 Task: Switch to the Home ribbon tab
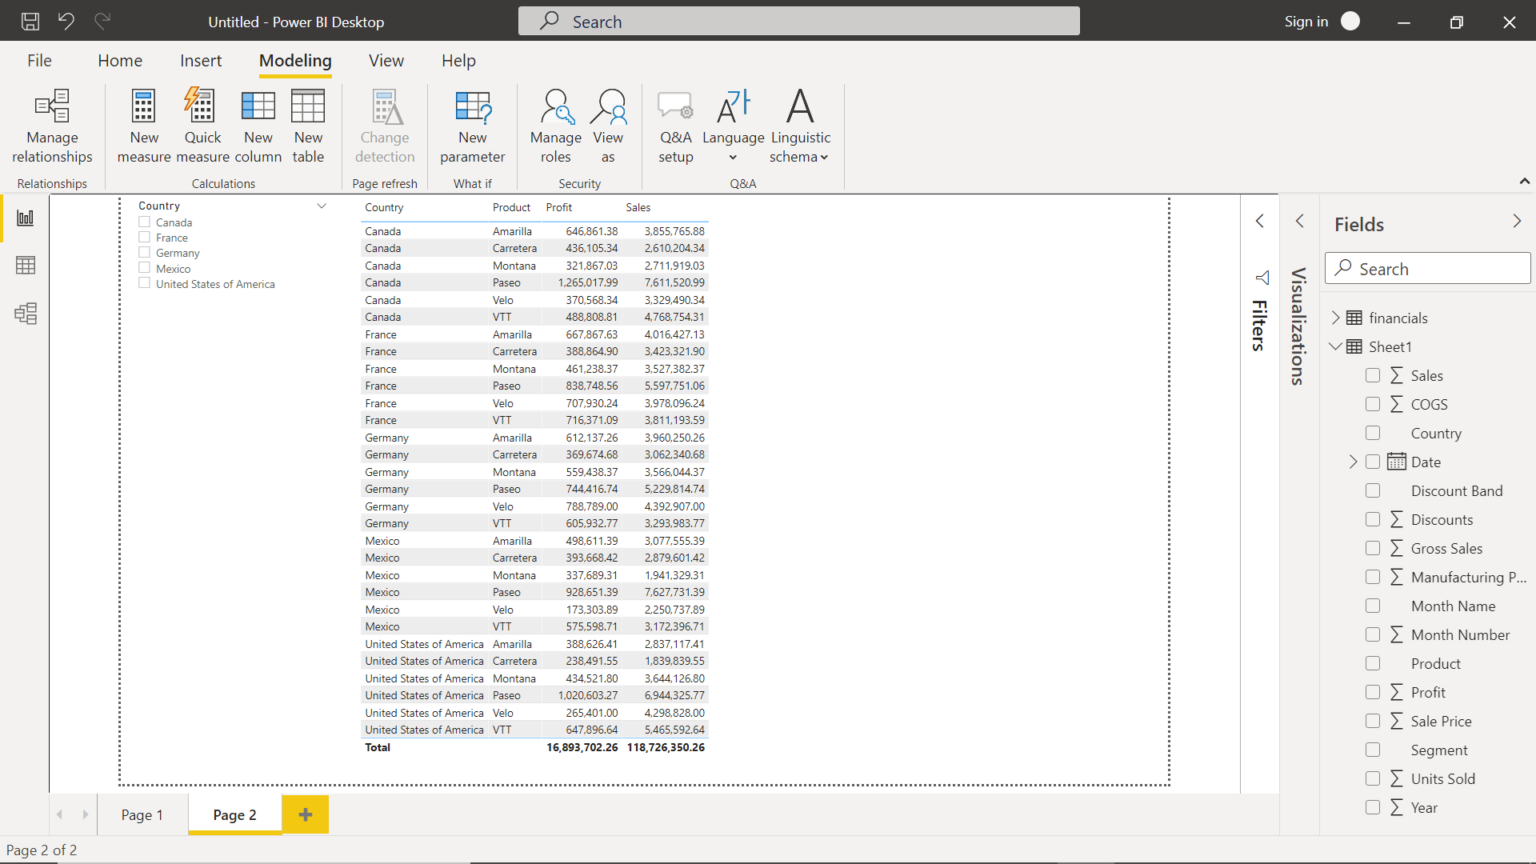click(x=120, y=61)
